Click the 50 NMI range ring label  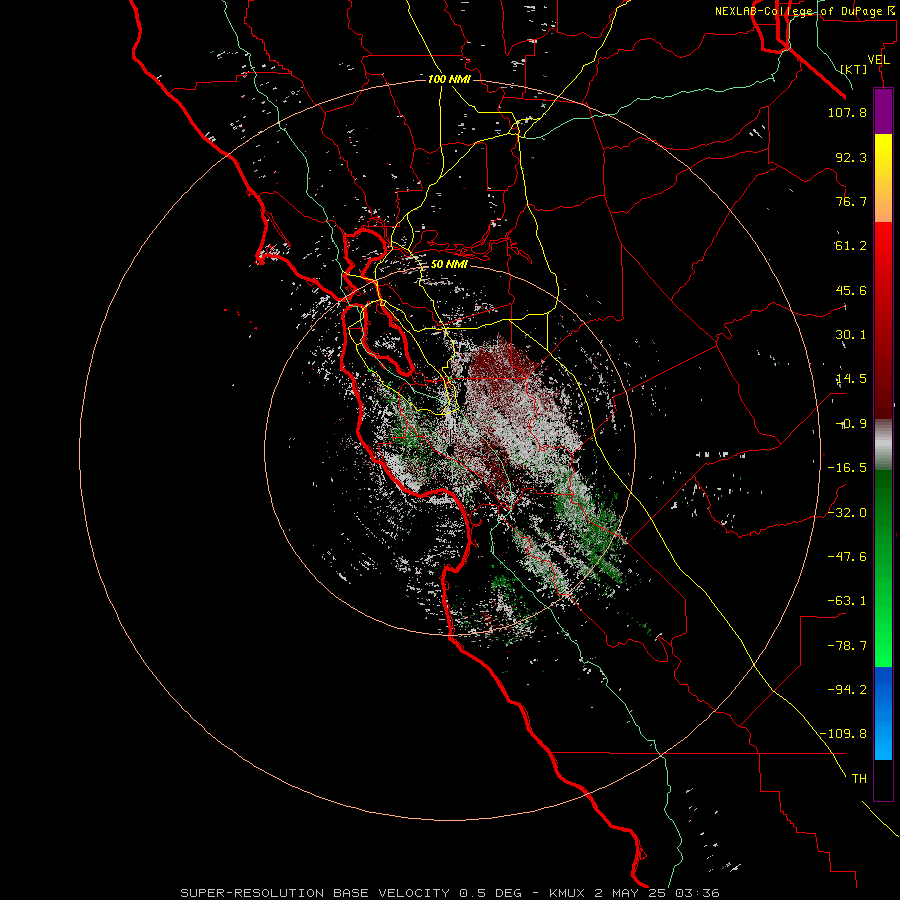[x=449, y=264]
